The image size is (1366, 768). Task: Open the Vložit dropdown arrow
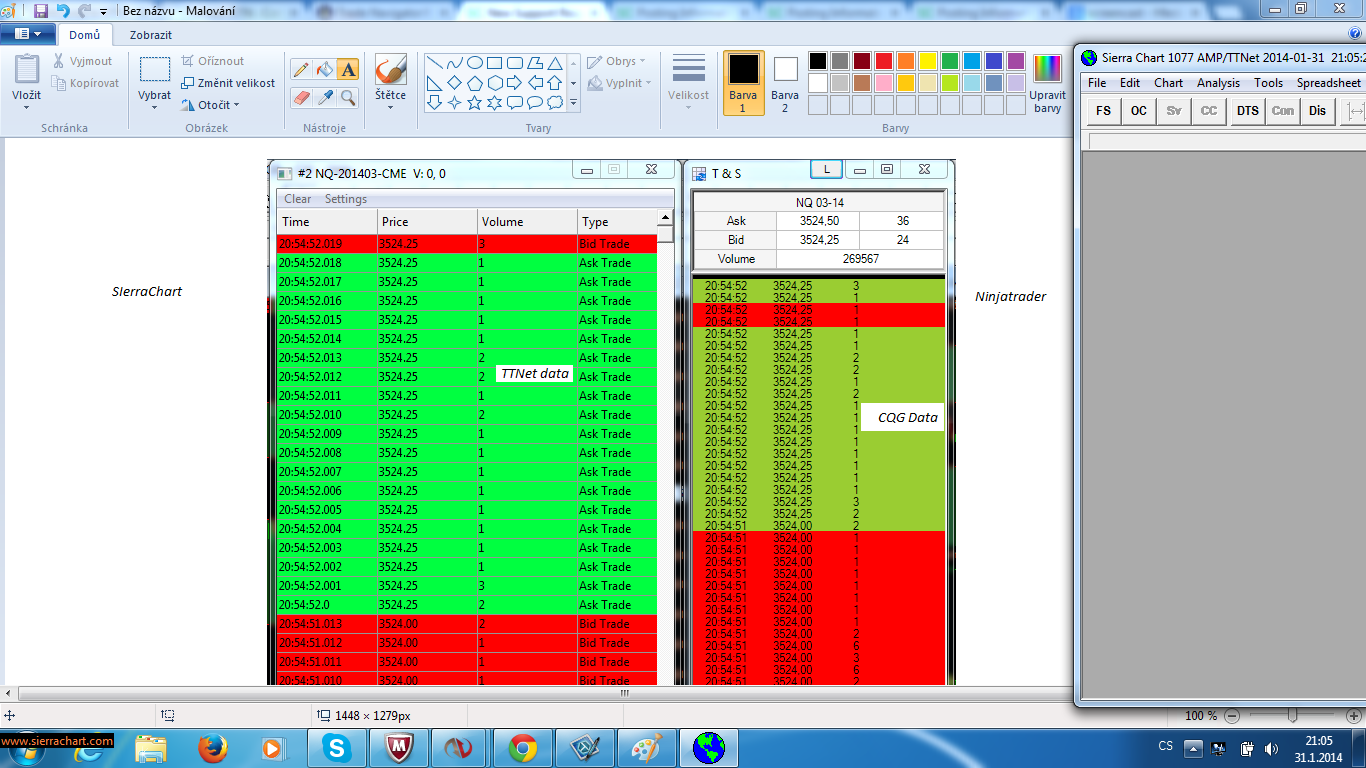pyautogui.click(x=27, y=107)
